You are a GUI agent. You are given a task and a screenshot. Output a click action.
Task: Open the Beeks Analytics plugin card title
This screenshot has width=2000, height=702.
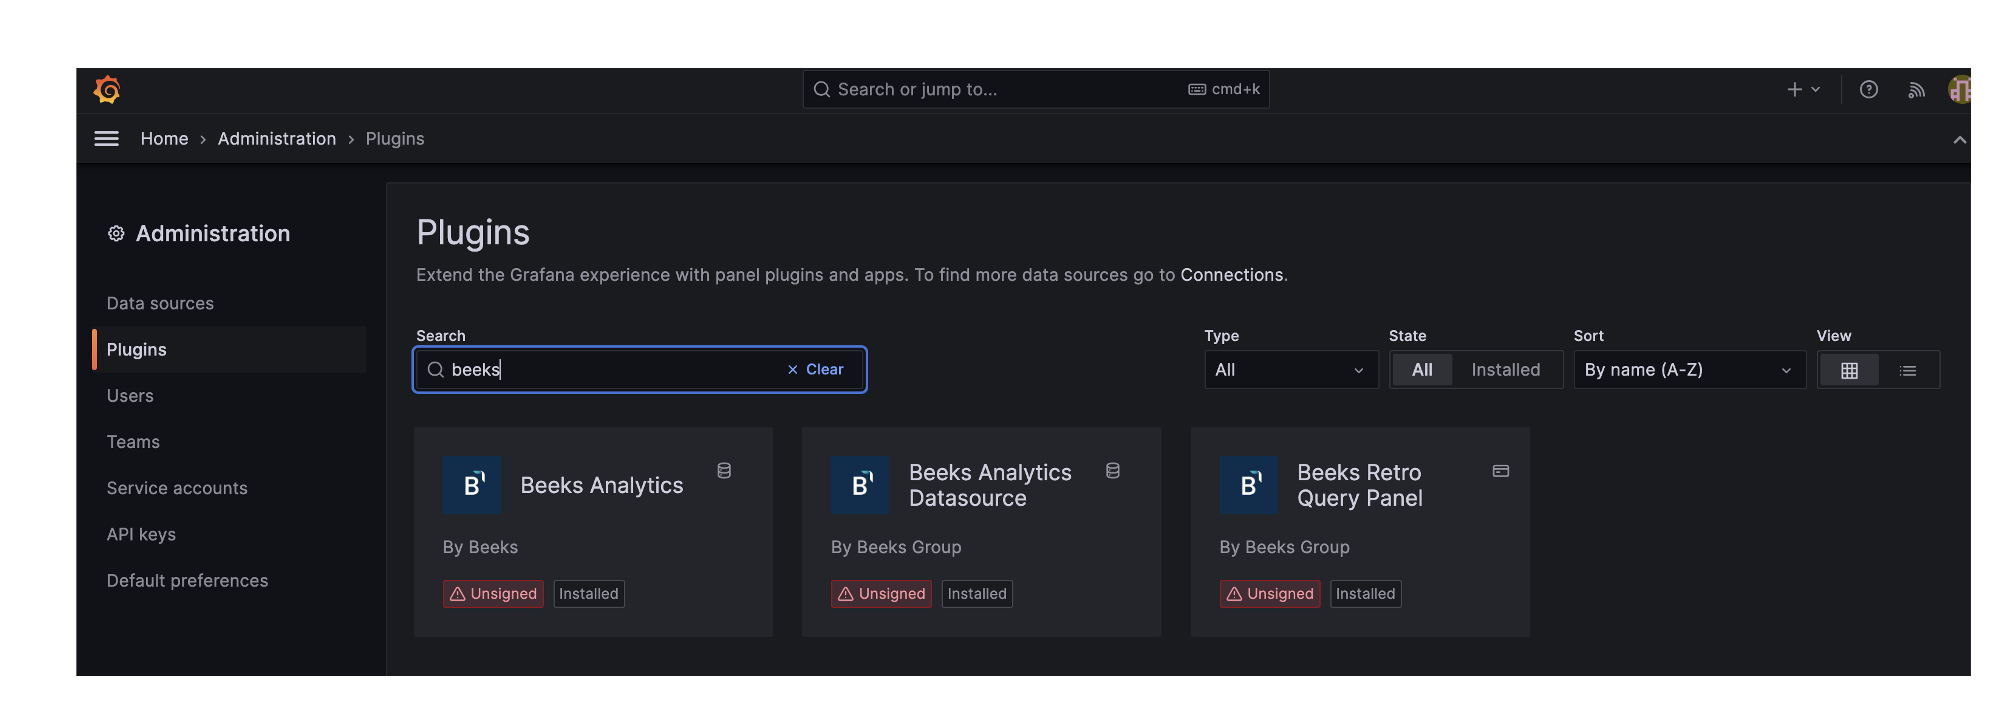coord(602,485)
